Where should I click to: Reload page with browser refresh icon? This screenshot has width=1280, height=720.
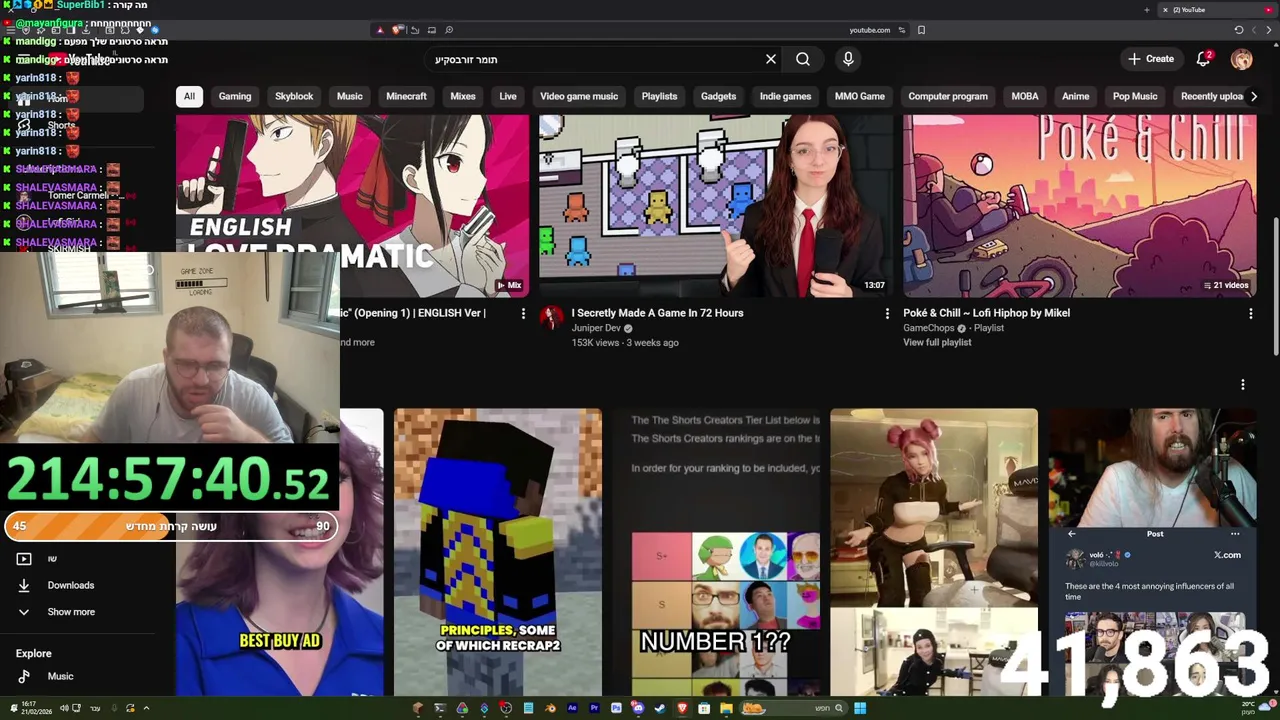point(1239,30)
